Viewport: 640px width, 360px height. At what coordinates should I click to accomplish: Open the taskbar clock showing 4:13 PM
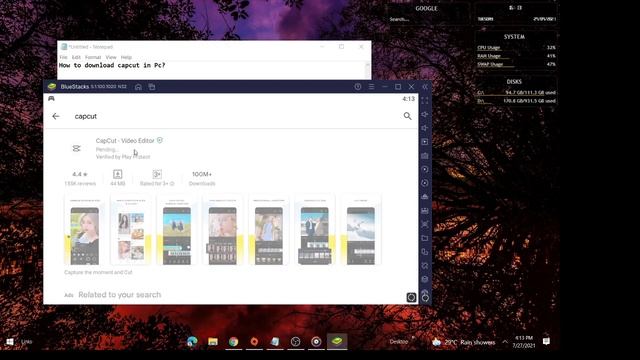pyautogui.click(x=524, y=342)
